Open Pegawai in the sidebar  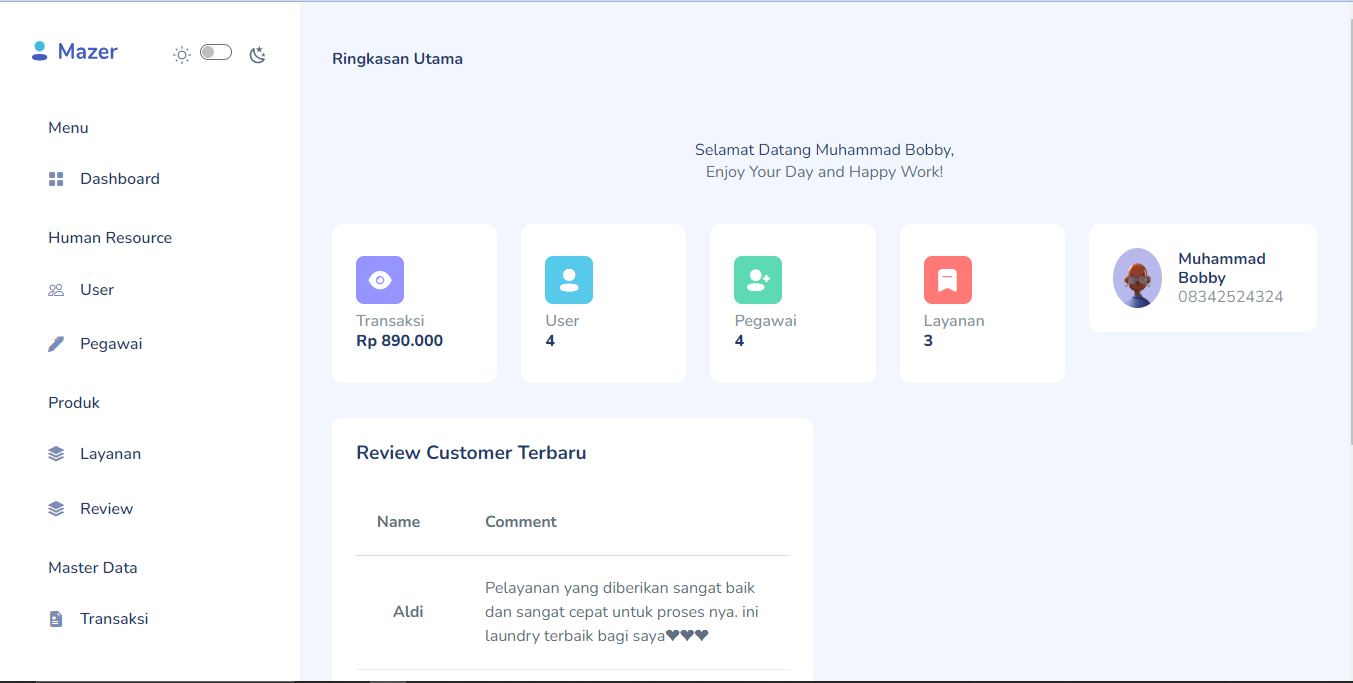point(111,344)
